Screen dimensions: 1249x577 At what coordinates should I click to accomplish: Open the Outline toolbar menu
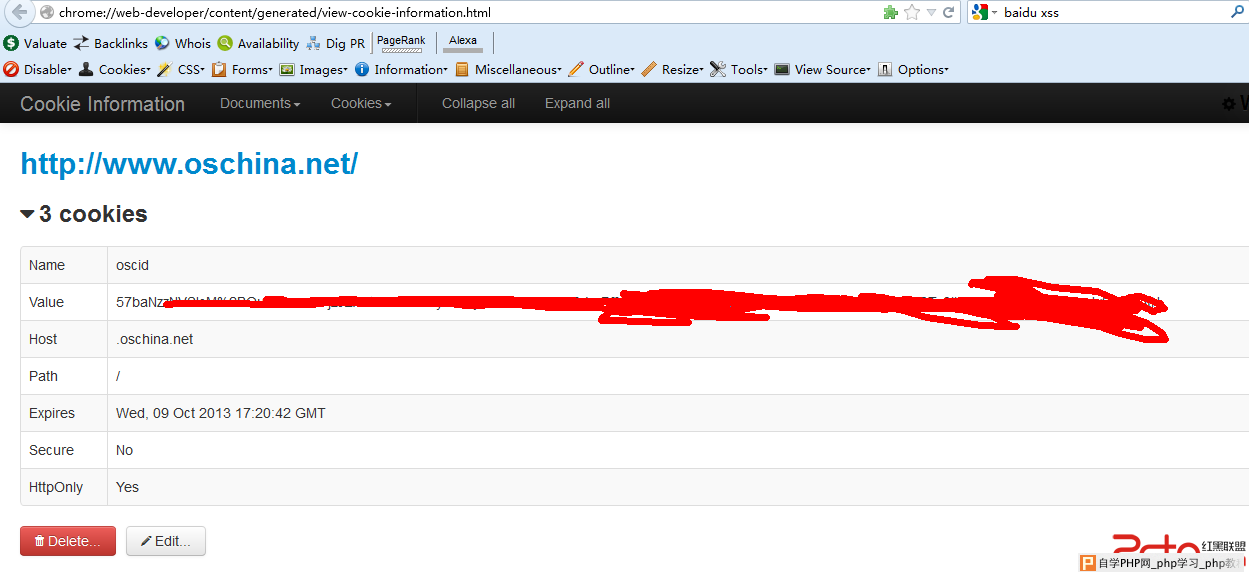click(602, 69)
